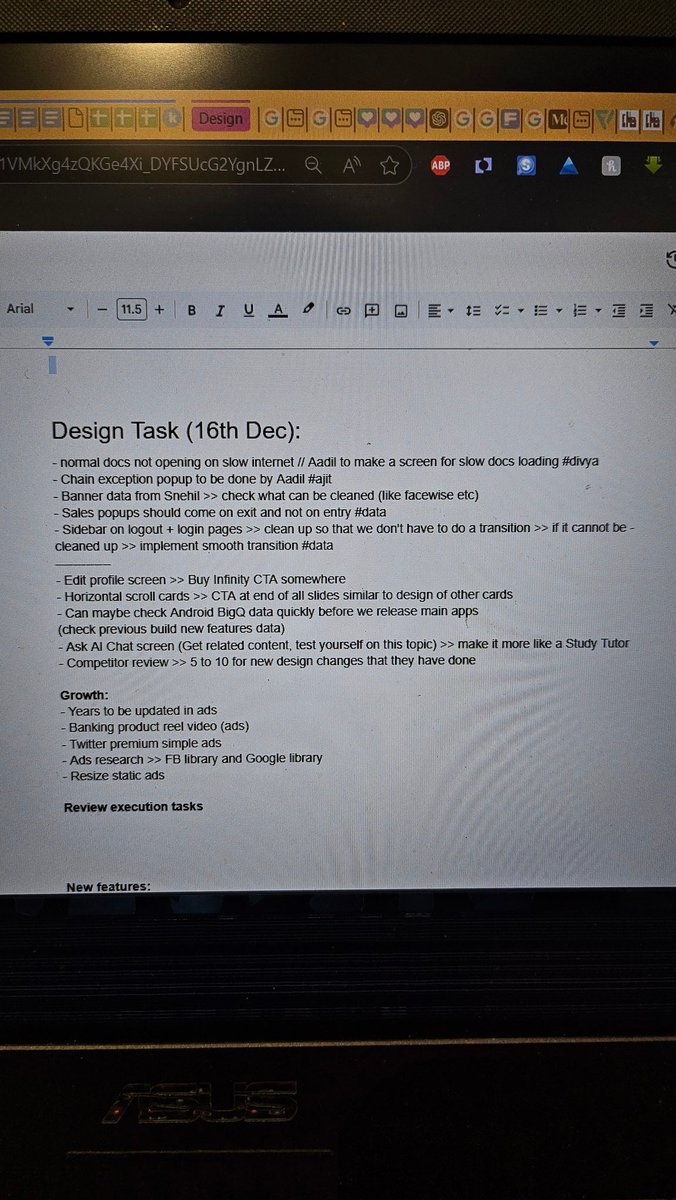
Task: Increase the paragraph indent
Action: (x=647, y=310)
